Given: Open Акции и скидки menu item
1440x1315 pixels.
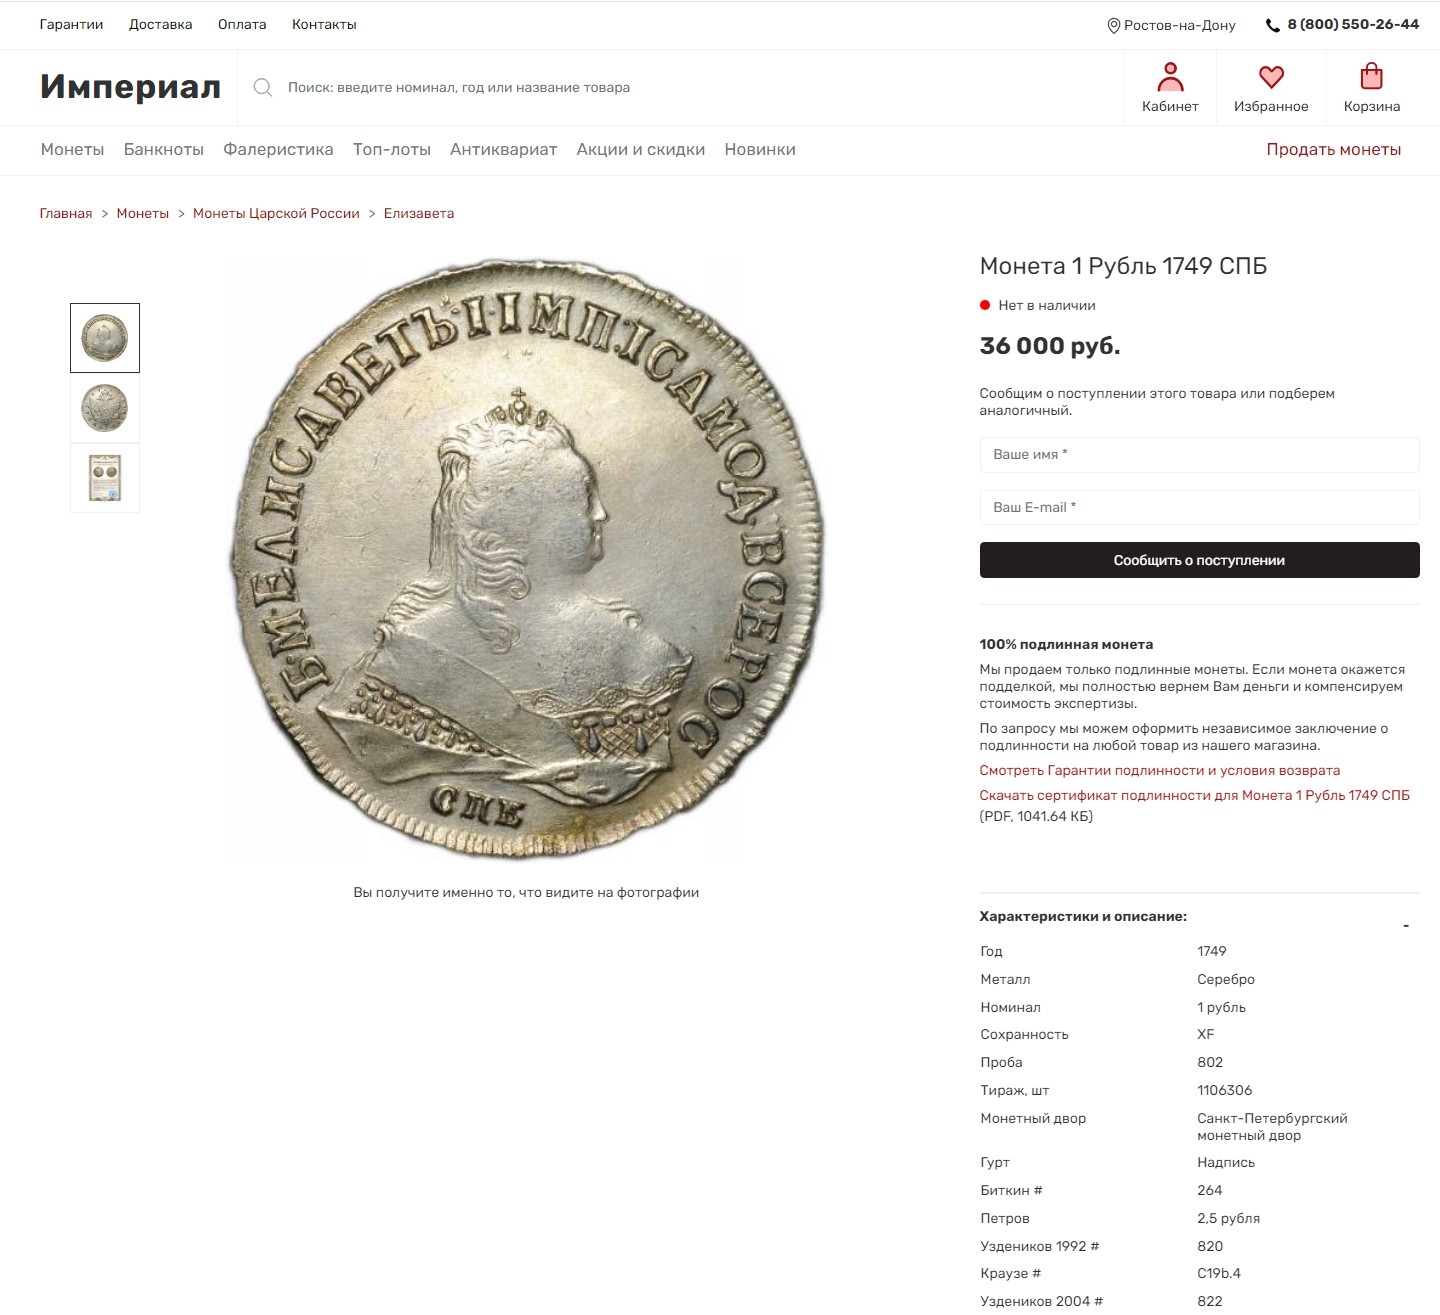Looking at the screenshot, I should (x=641, y=149).
